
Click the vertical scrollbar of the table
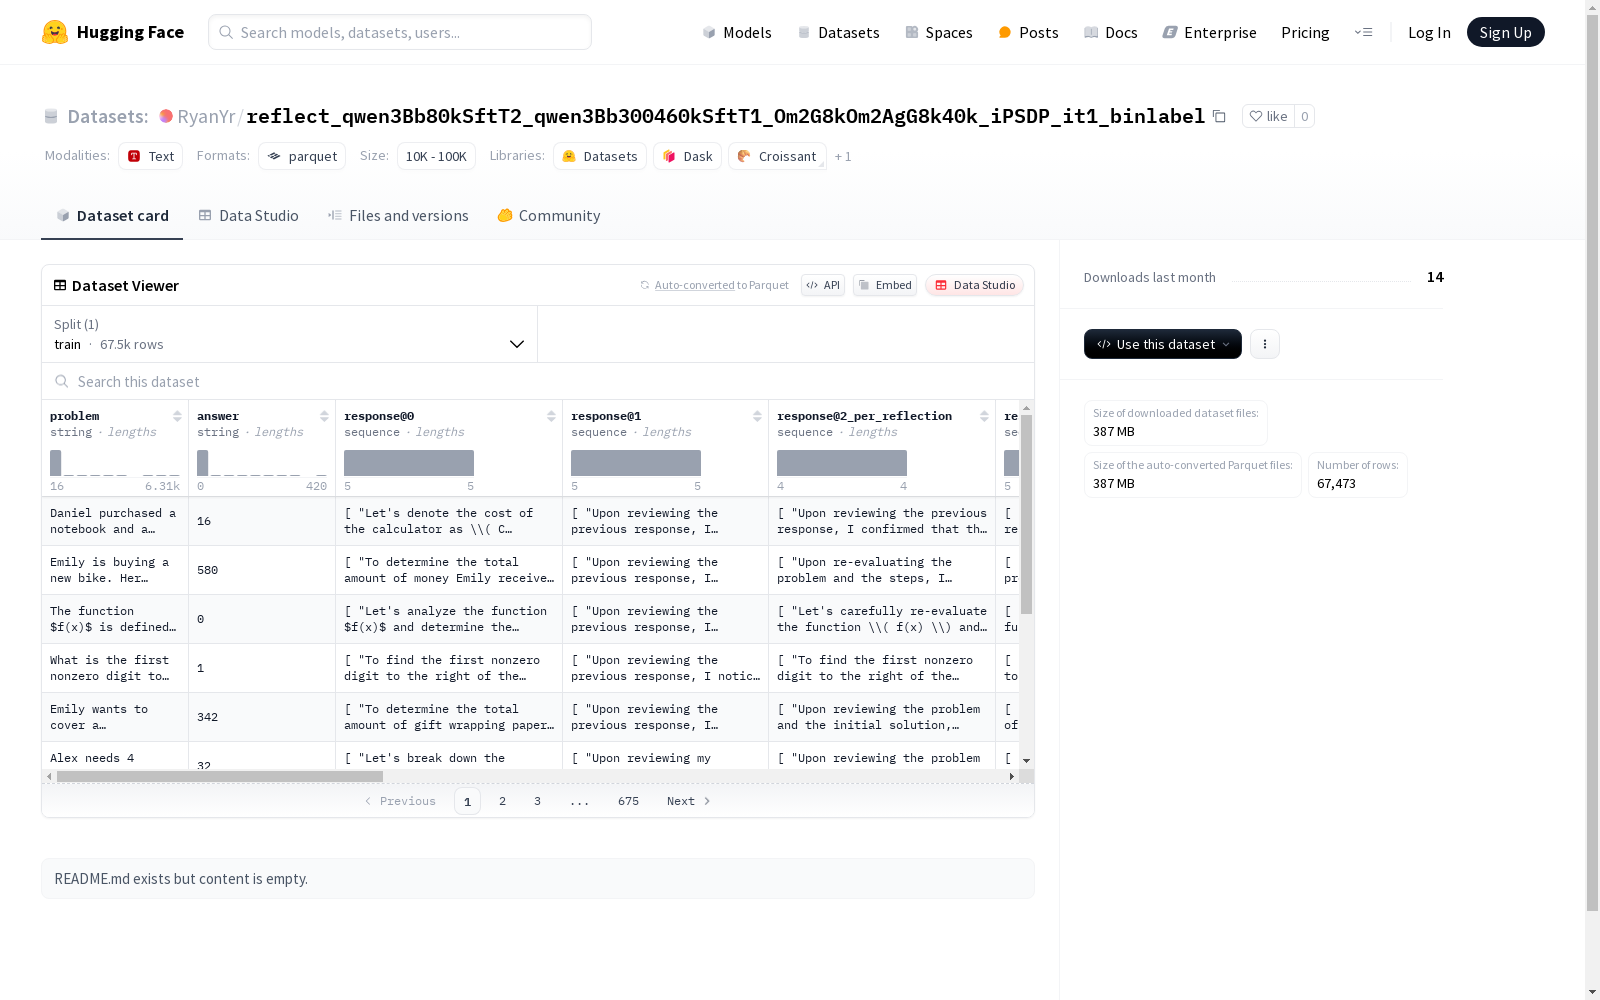1026,514
